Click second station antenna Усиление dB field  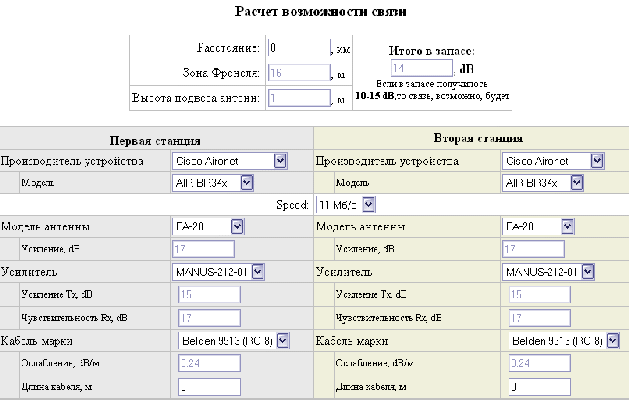click(534, 249)
